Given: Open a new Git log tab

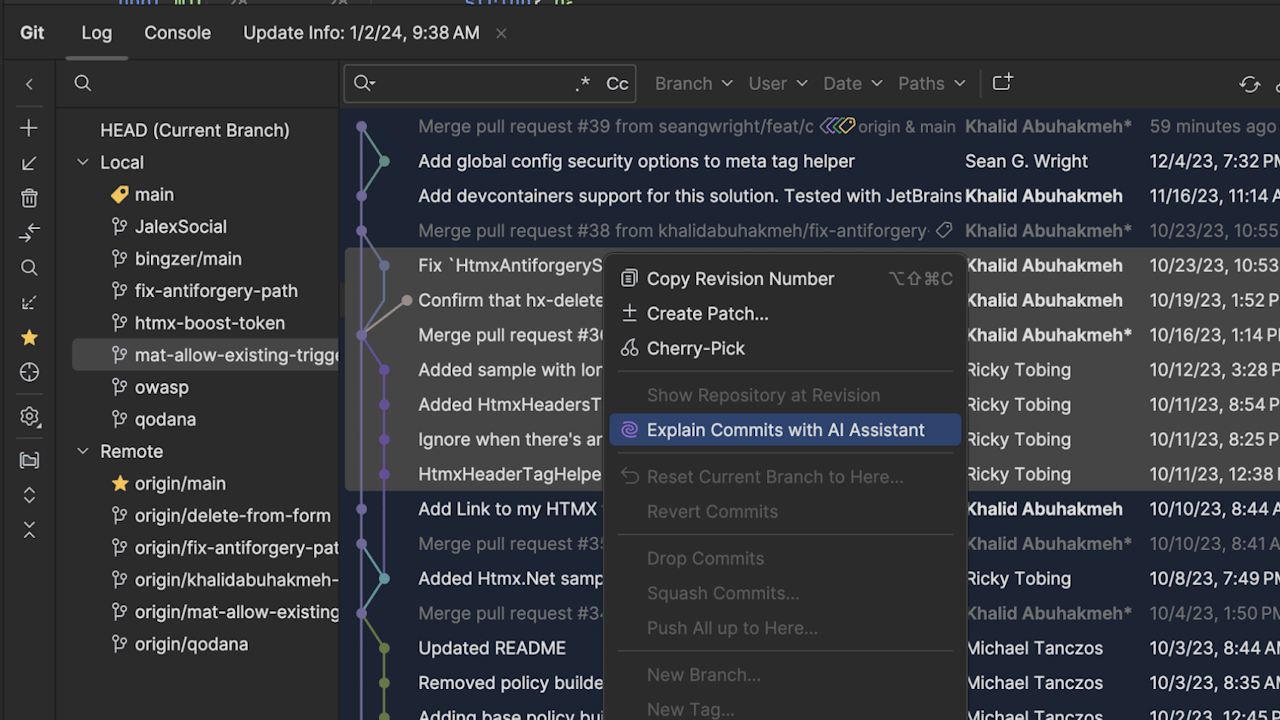Looking at the screenshot, I should pyautogui.click(x=1001, y=83).
